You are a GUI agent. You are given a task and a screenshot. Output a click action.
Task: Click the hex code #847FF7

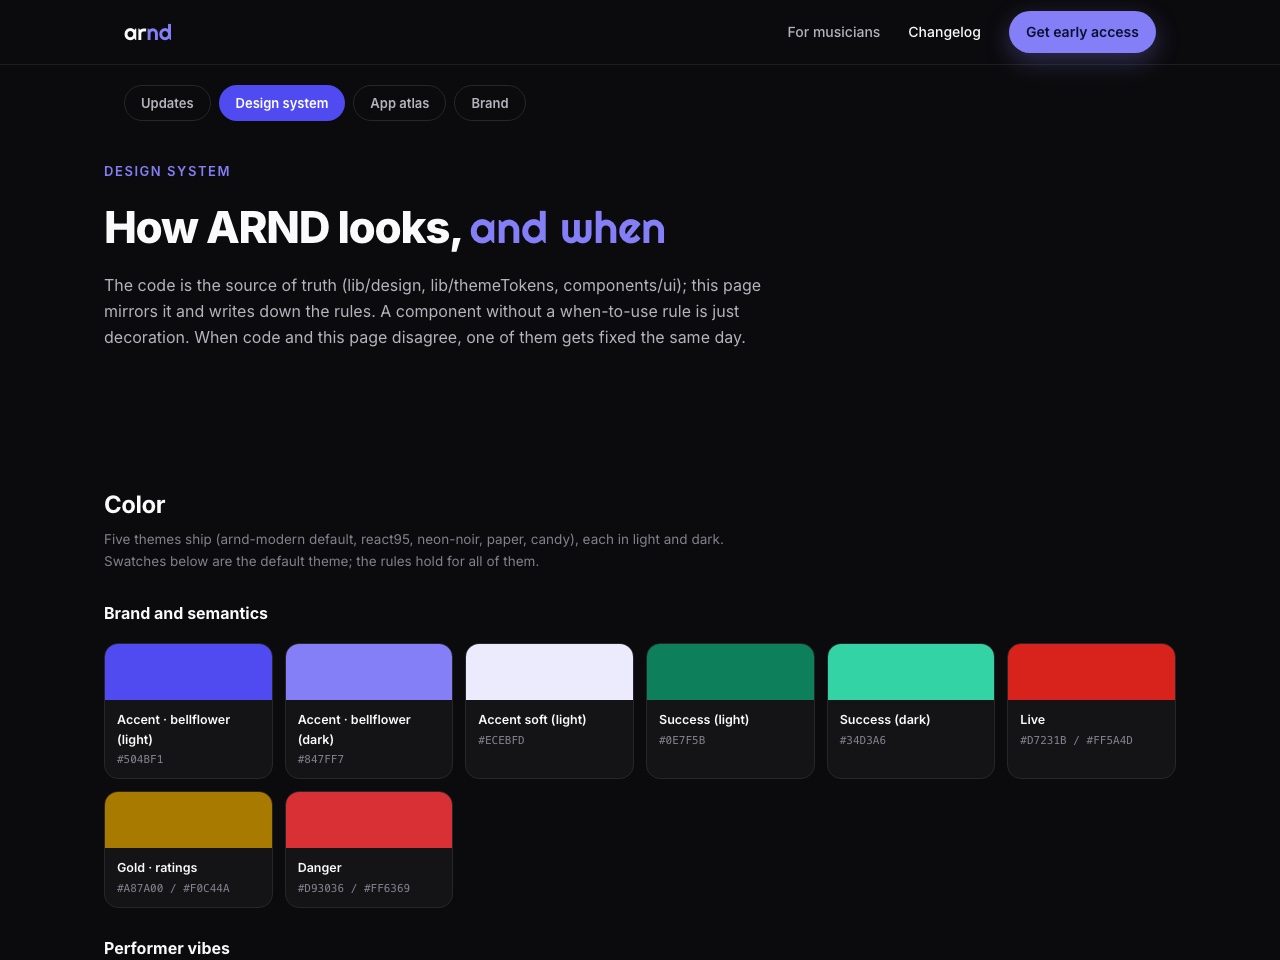(321, 760)
